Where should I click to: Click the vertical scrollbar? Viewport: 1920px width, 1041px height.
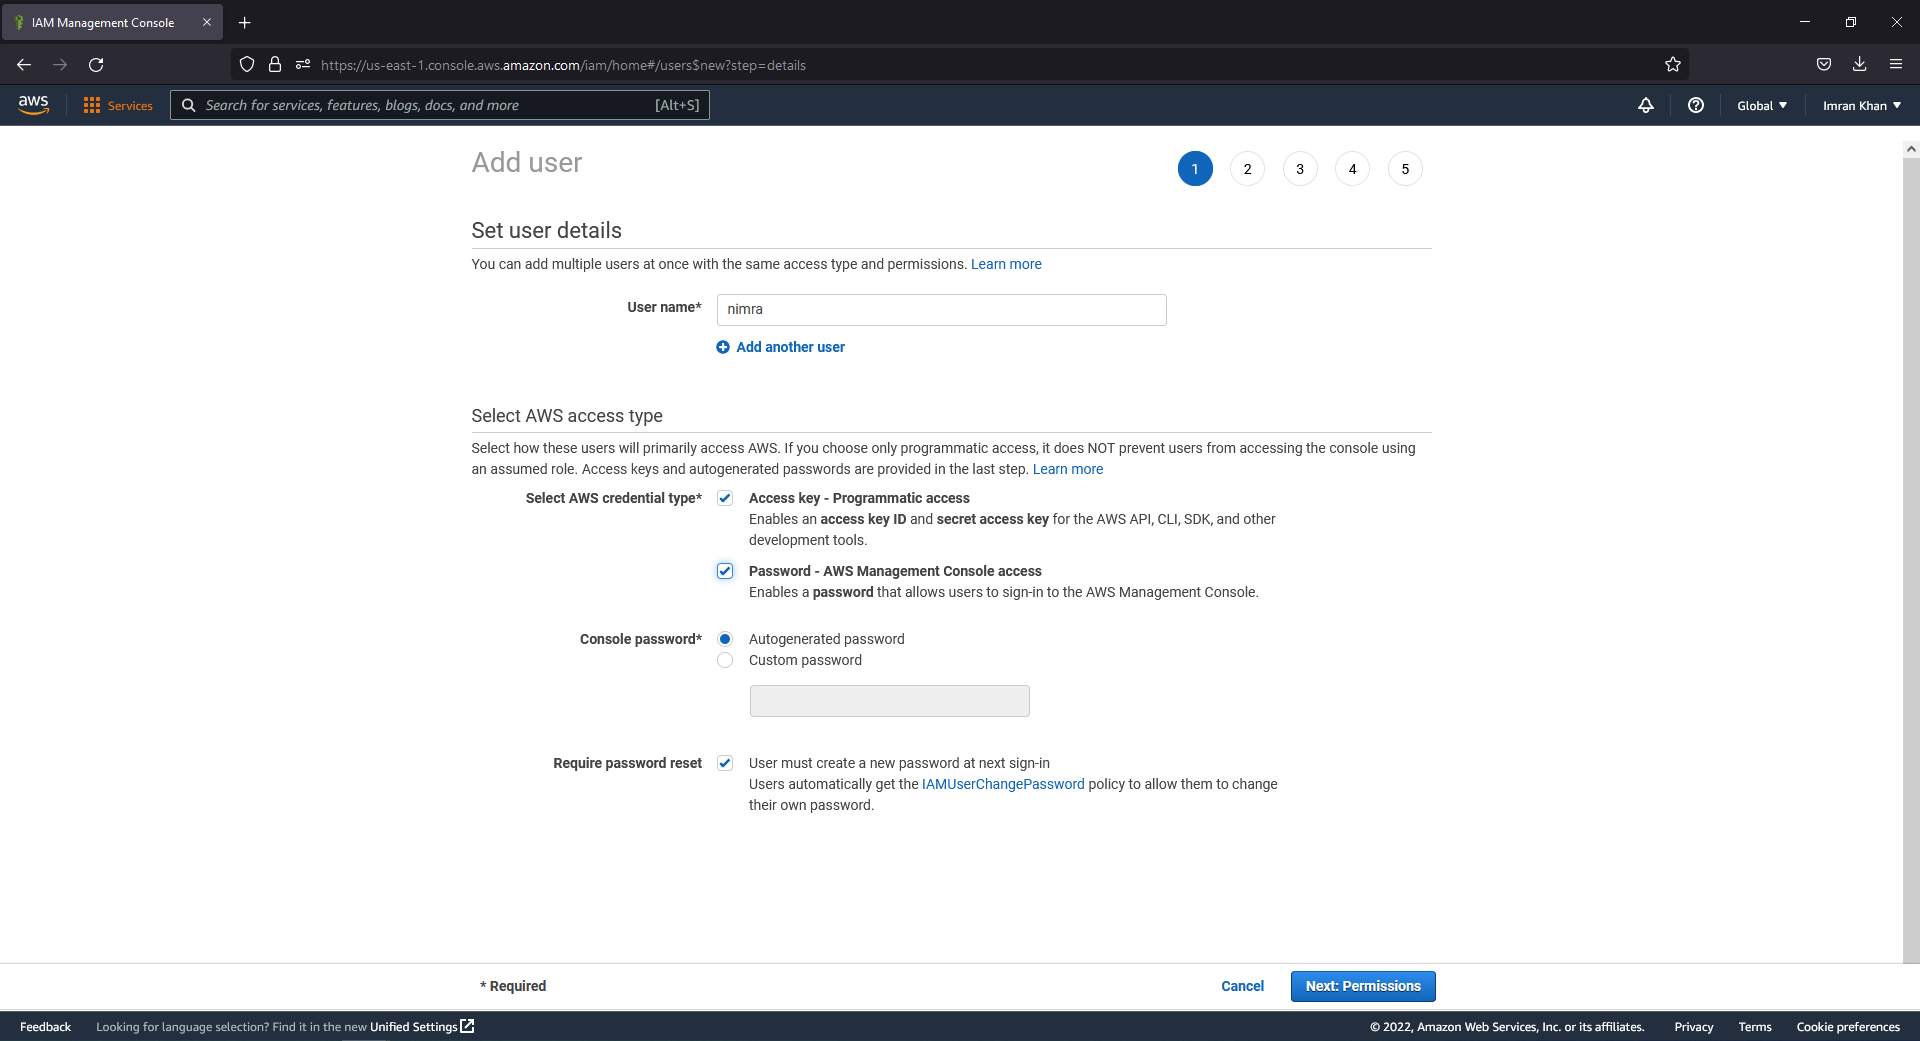tap(1910, 400)
